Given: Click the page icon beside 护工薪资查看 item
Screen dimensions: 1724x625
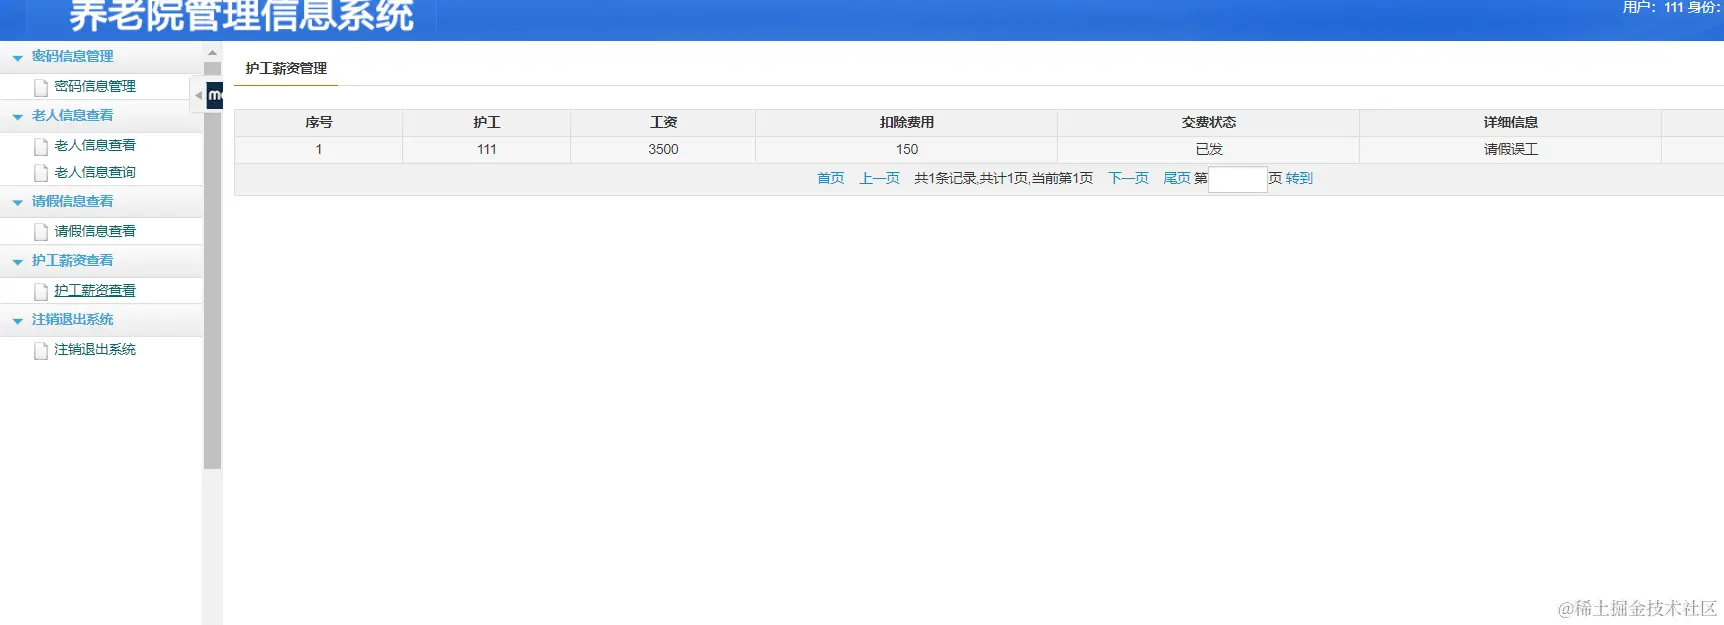Looking at the screenshot, I should 41,291.
